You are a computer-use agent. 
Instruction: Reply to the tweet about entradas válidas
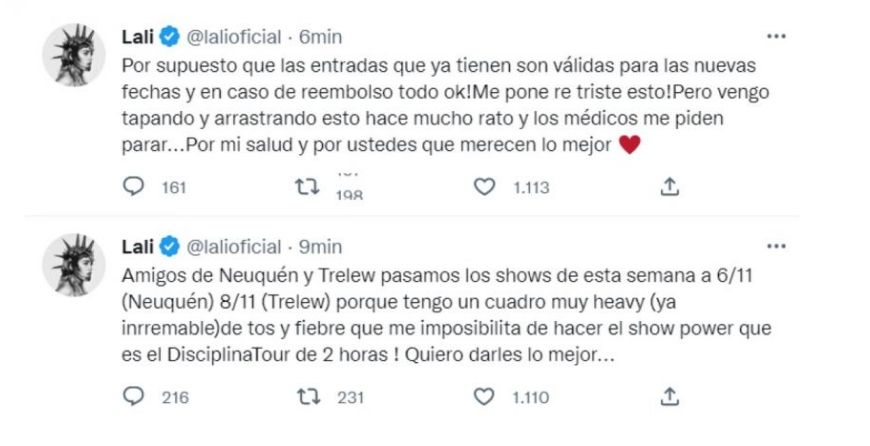point(133,188)
